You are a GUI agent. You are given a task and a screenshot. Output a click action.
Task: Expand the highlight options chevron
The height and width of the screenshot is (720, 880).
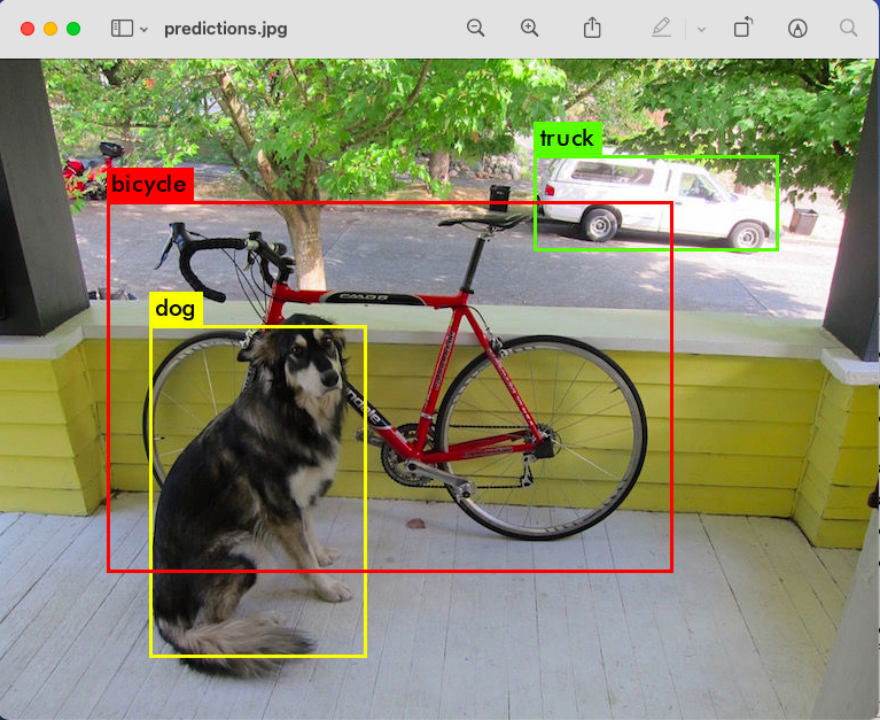pyautogui.click(x=701, y=30)
